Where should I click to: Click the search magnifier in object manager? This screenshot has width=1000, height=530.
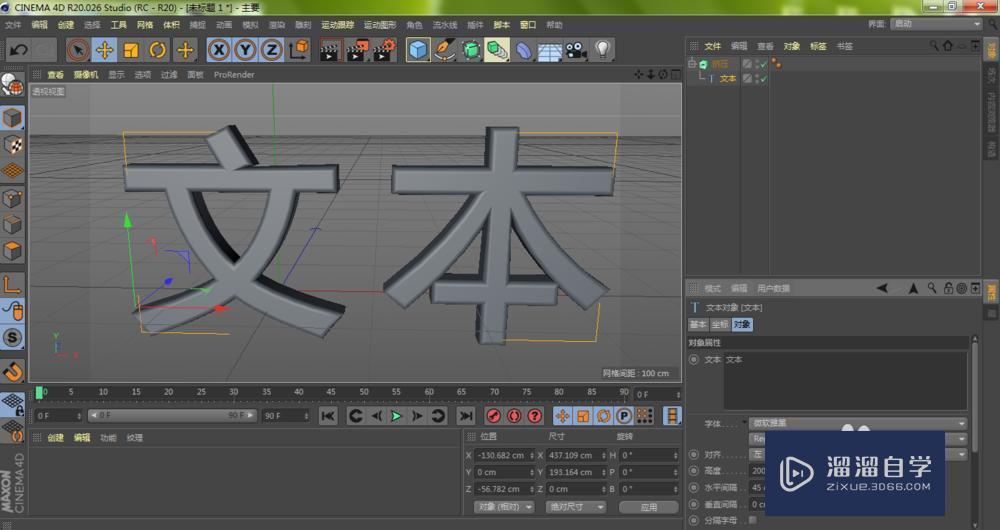click(934, 46)
